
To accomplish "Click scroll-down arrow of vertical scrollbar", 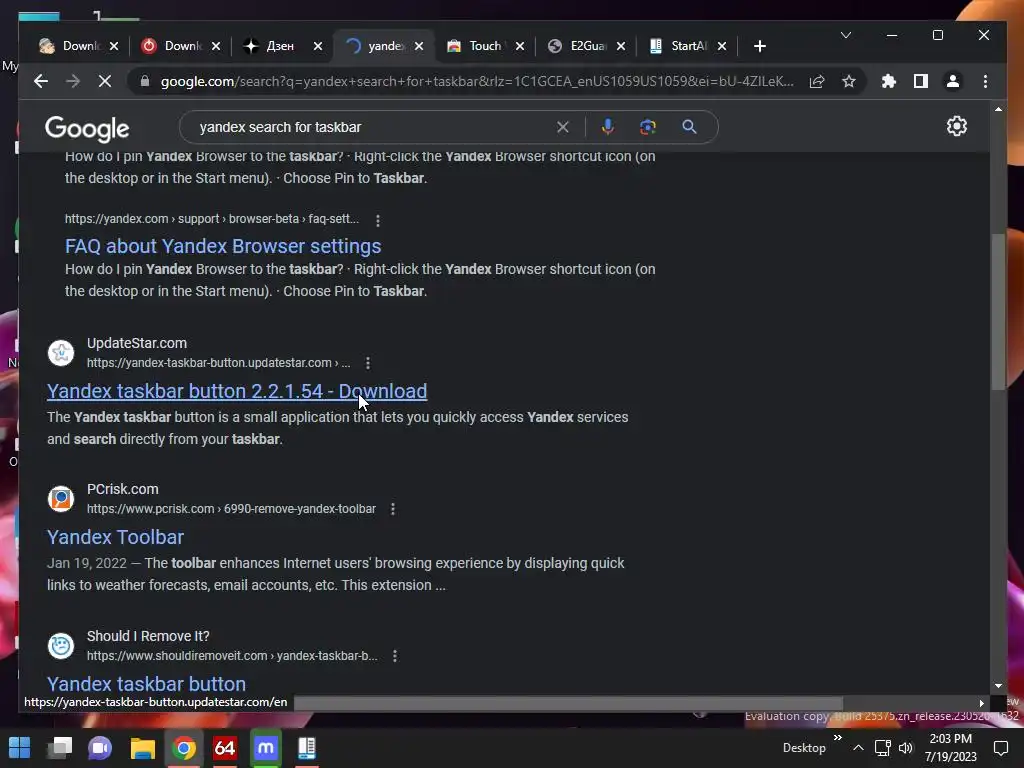I will pyautogui.click(x=998, y=686).
